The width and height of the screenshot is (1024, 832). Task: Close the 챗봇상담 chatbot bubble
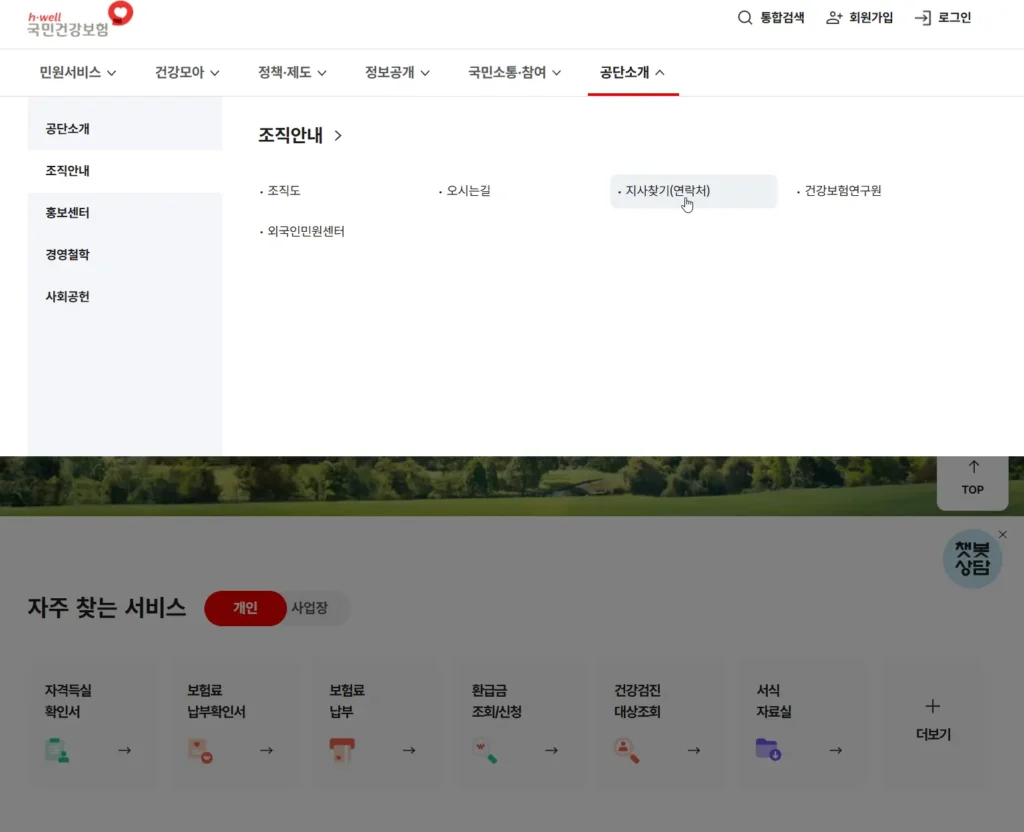(x=1002, y=534)
